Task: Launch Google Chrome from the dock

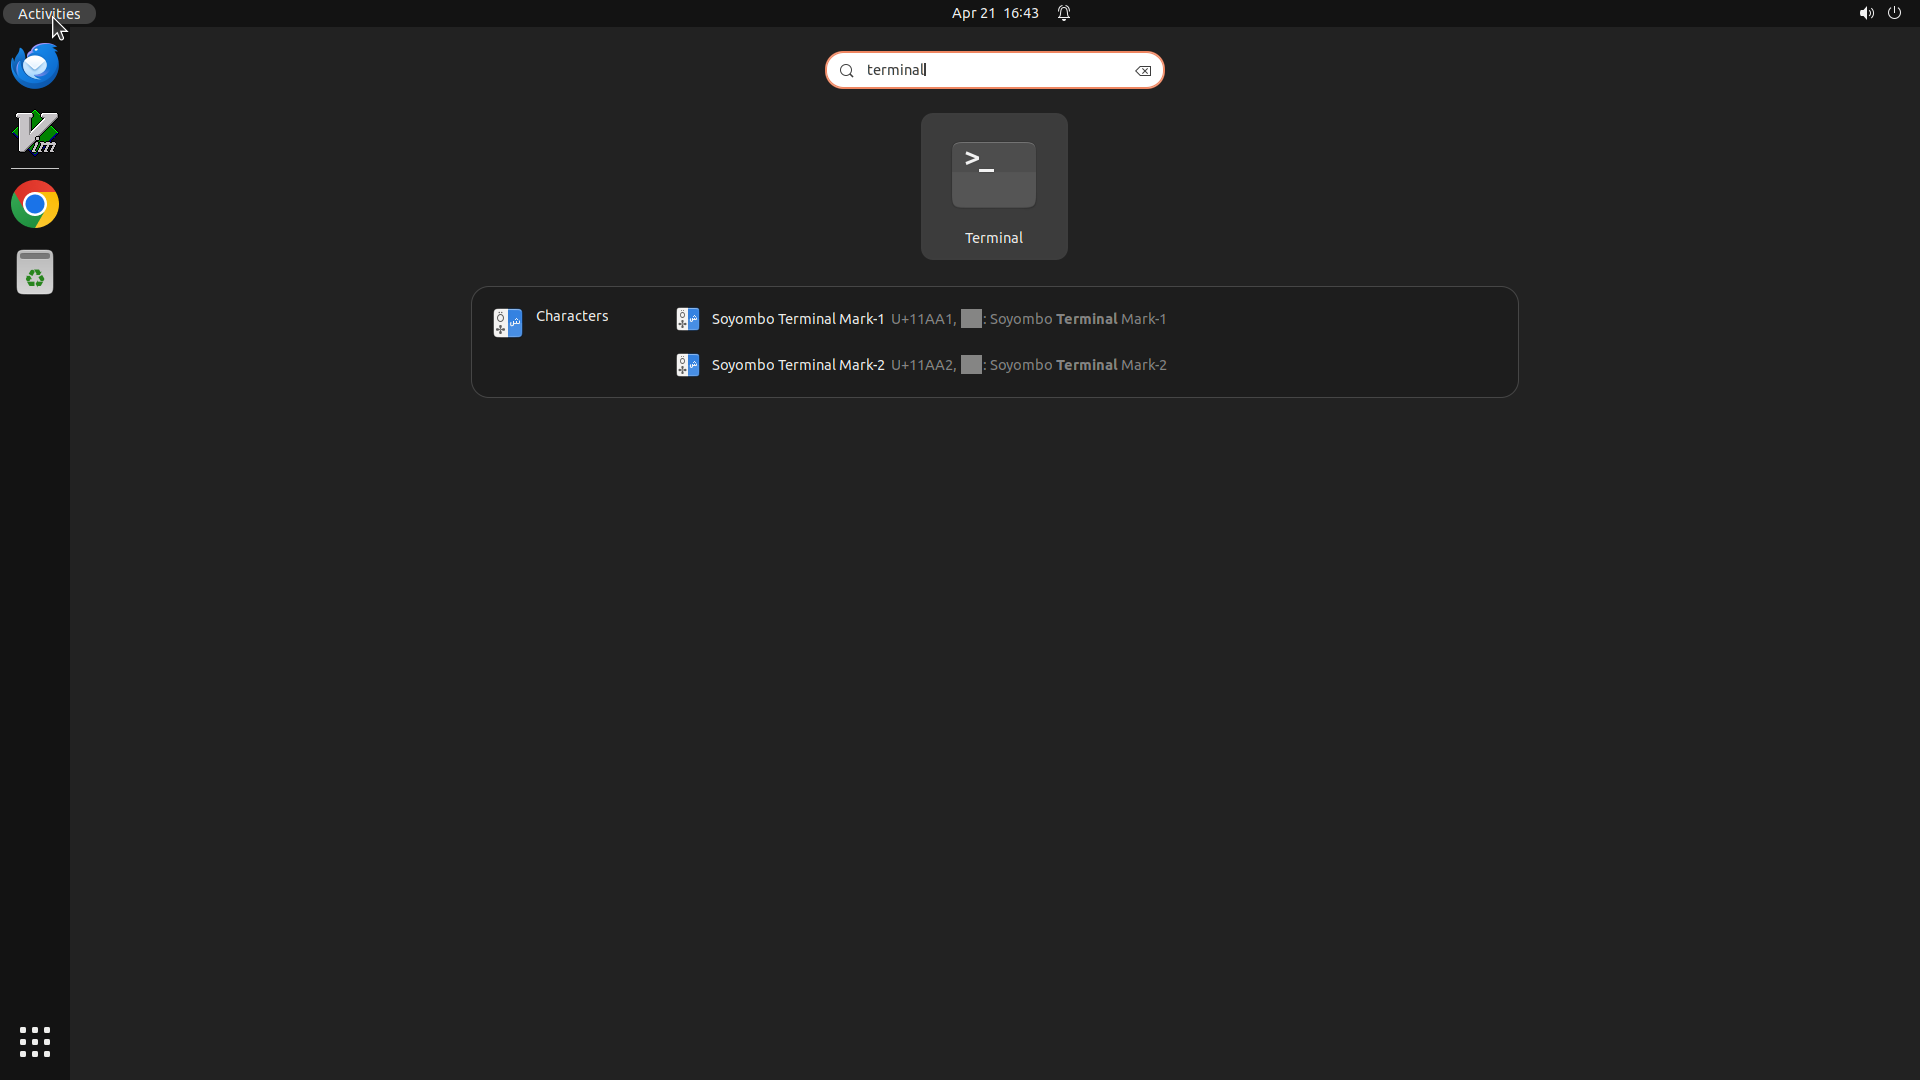Action: point(35,205)
